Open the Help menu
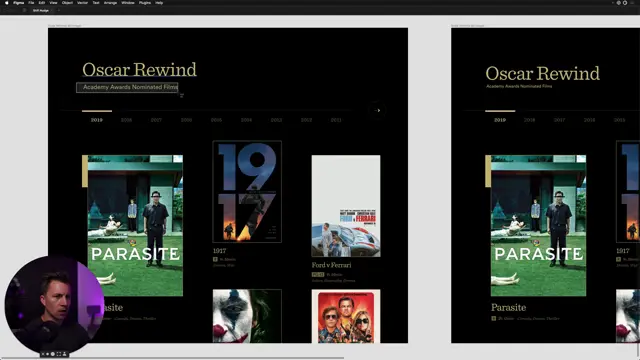 point(159,3)
